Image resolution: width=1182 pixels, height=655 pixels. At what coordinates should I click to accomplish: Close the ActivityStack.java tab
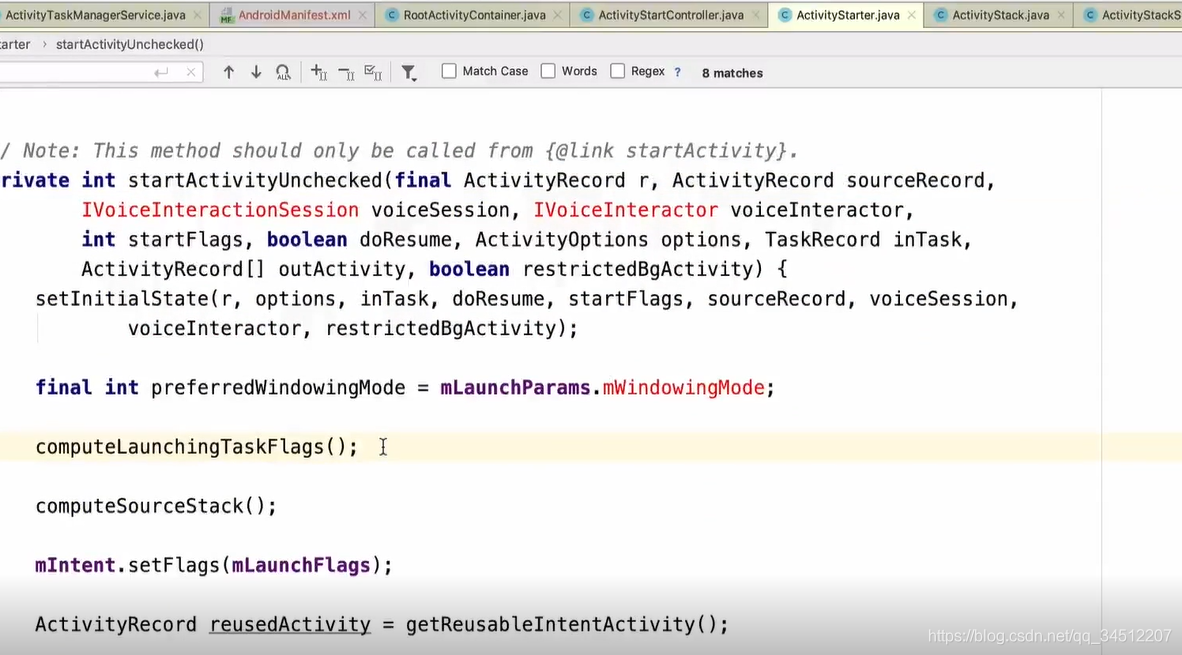(1061, 15)
